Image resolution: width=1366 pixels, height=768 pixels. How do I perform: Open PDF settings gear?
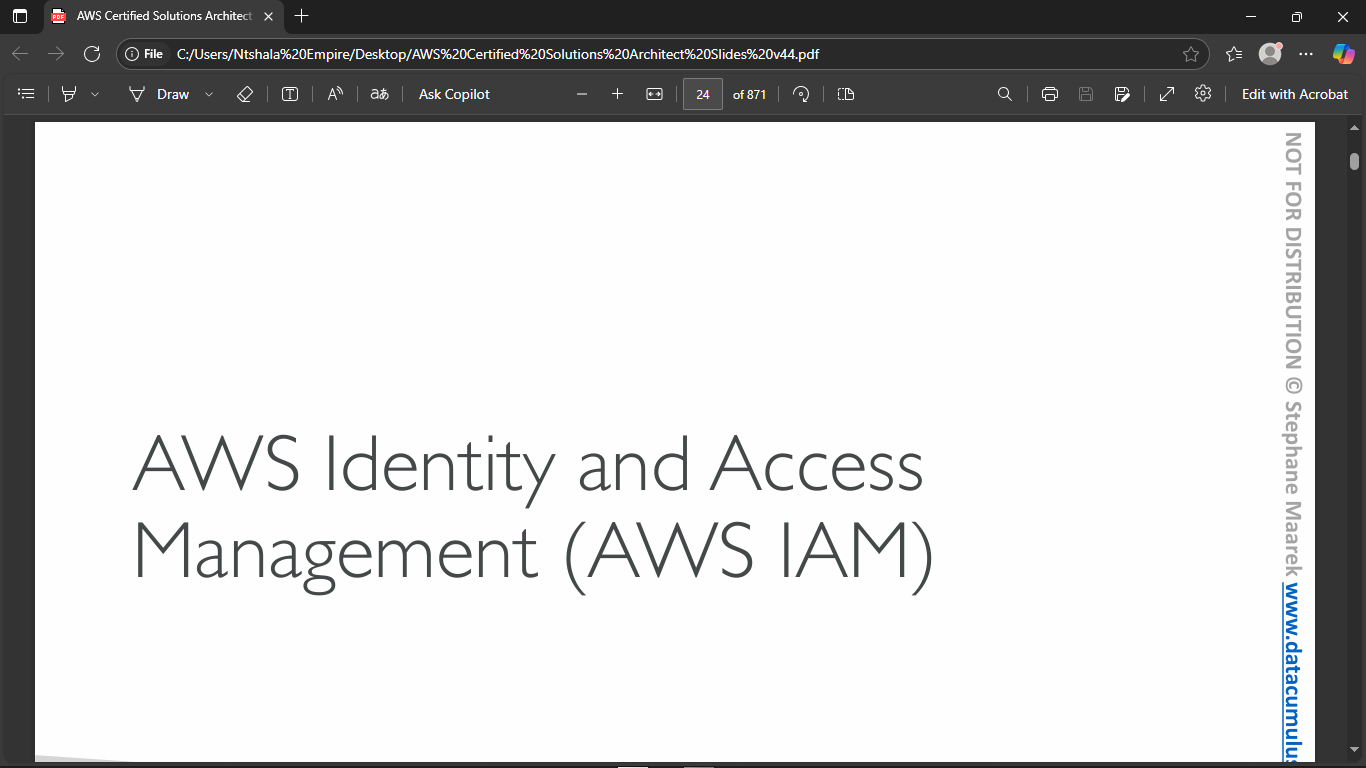click(1203, 94)
